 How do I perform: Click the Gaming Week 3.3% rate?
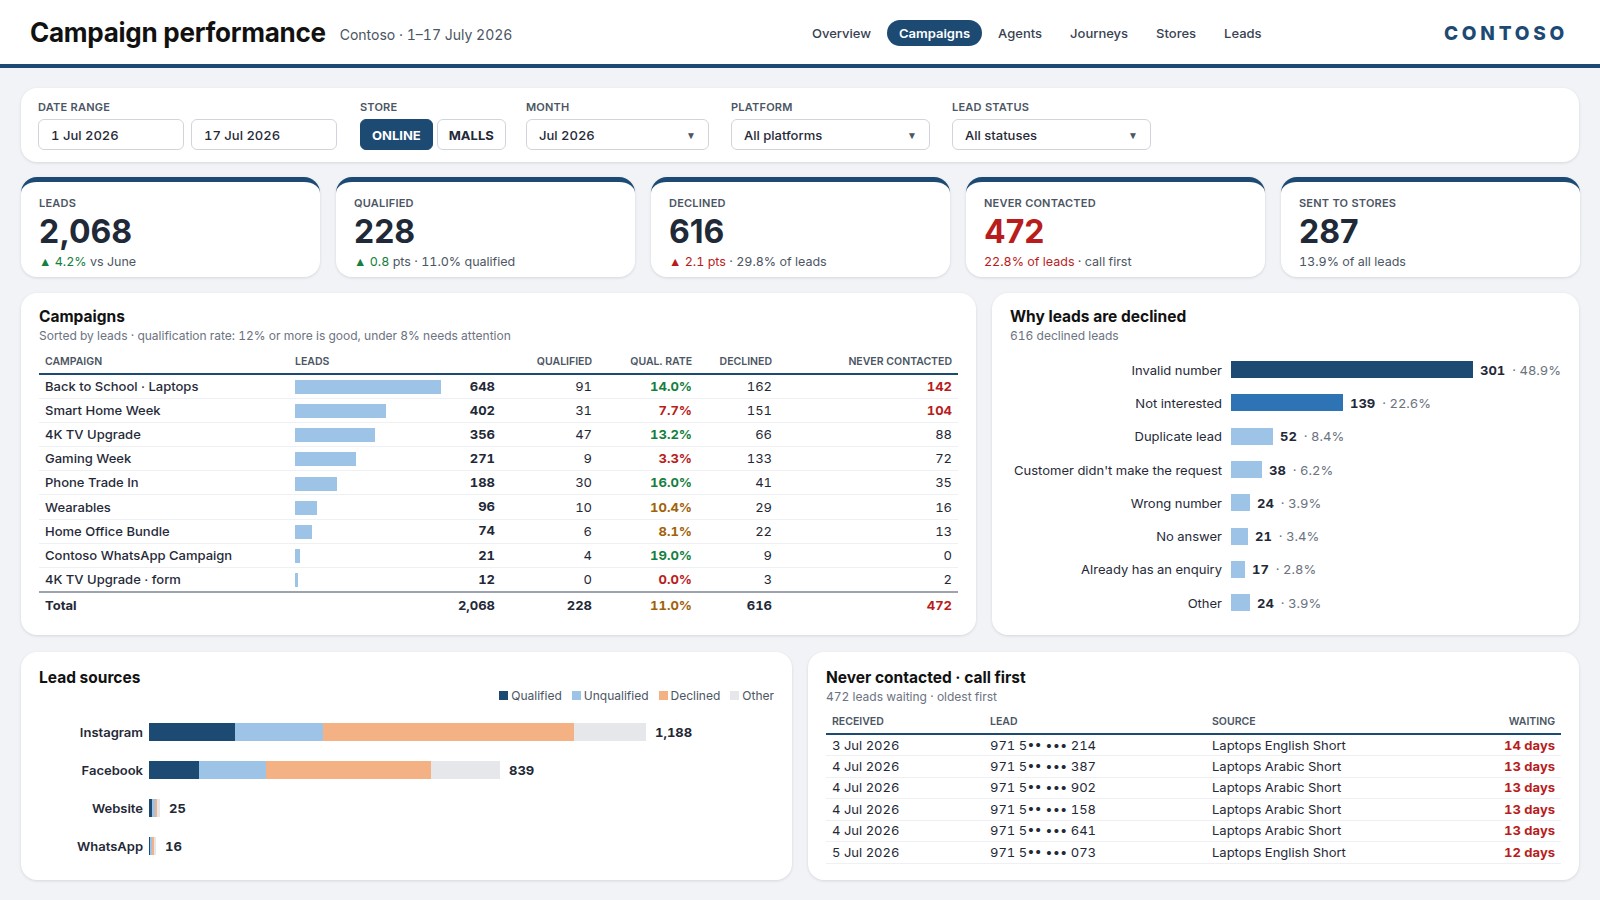click(674, 459)
